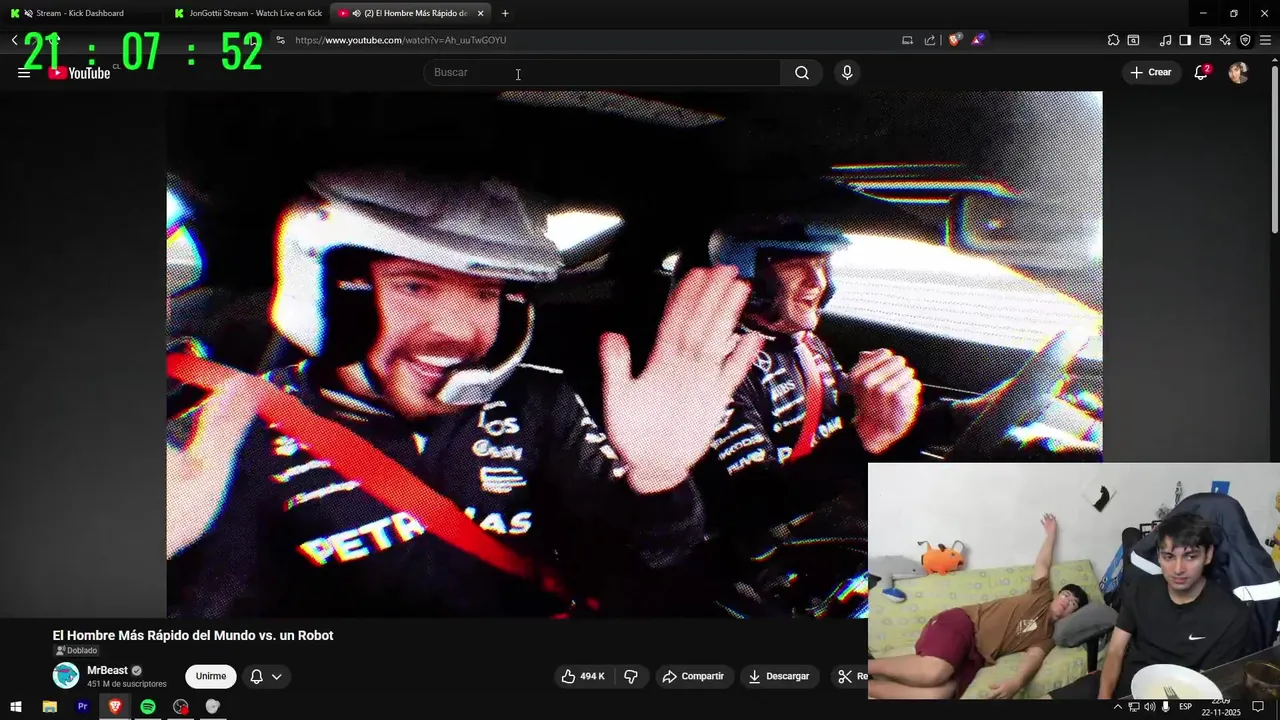Viewport: 1280px width, 720px height.
Task: Open the MrBeast channel avatar
Action: (66, 676)
